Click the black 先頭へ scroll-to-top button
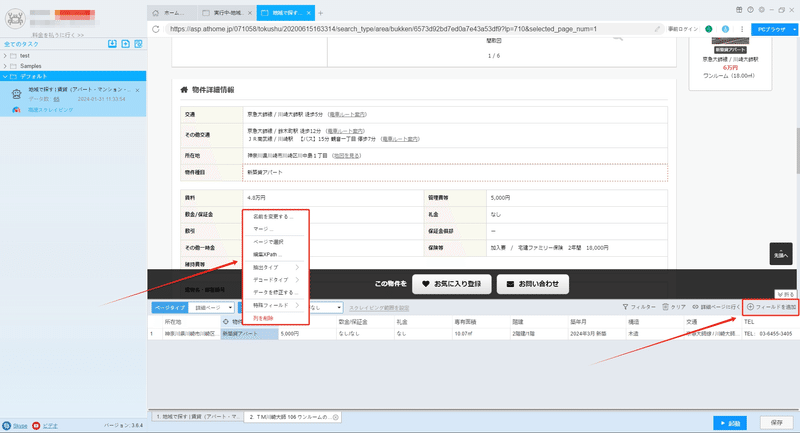 click(x=781, y=253)
